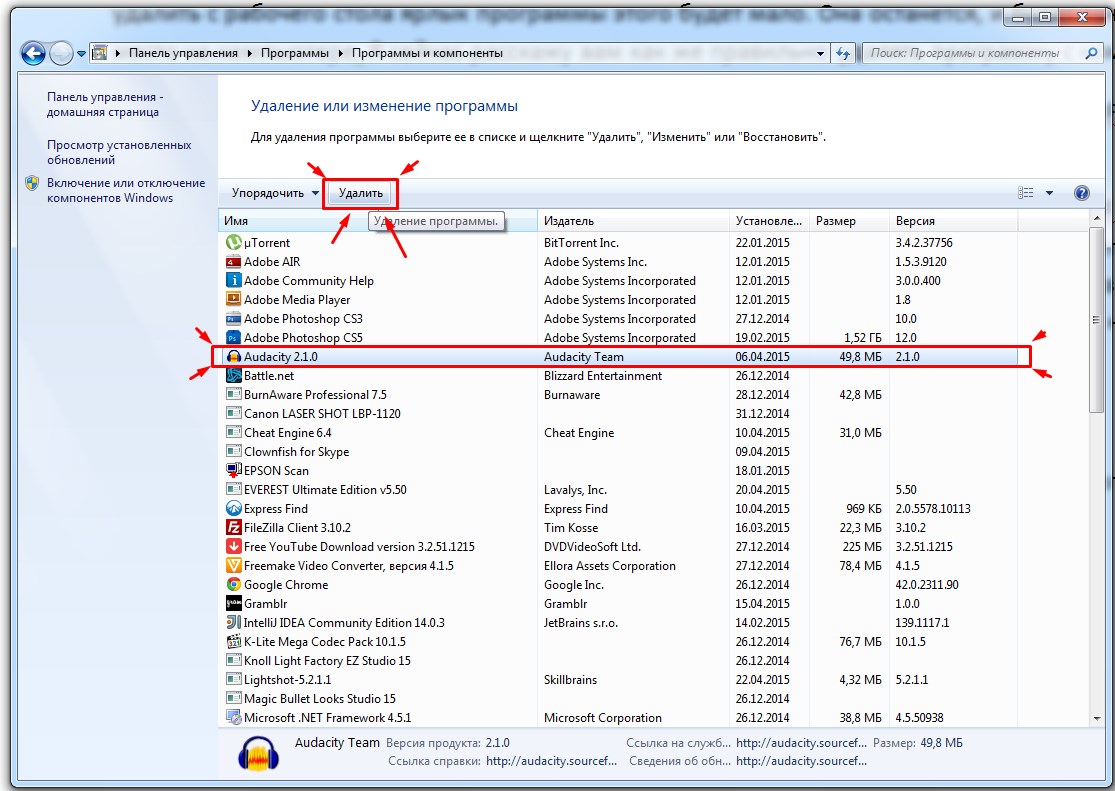Click the Панель управления breadcrumb
Viewport: 1115px width, 791px height.
183,53
